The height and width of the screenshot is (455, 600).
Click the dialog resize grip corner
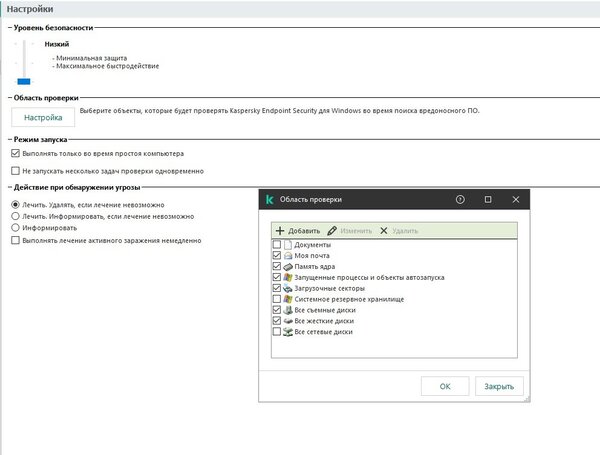pyautogui.click(x=527, y=399)
